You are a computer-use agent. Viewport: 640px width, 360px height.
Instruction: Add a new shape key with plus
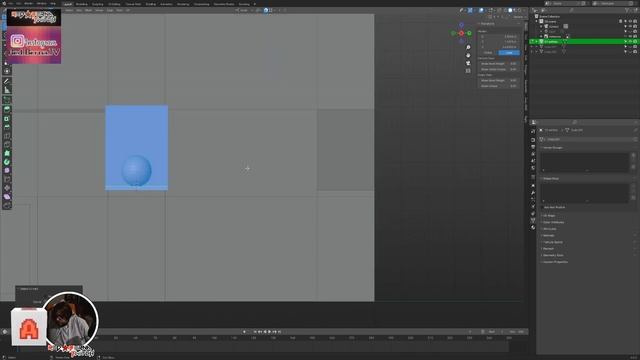coord(633,186)
